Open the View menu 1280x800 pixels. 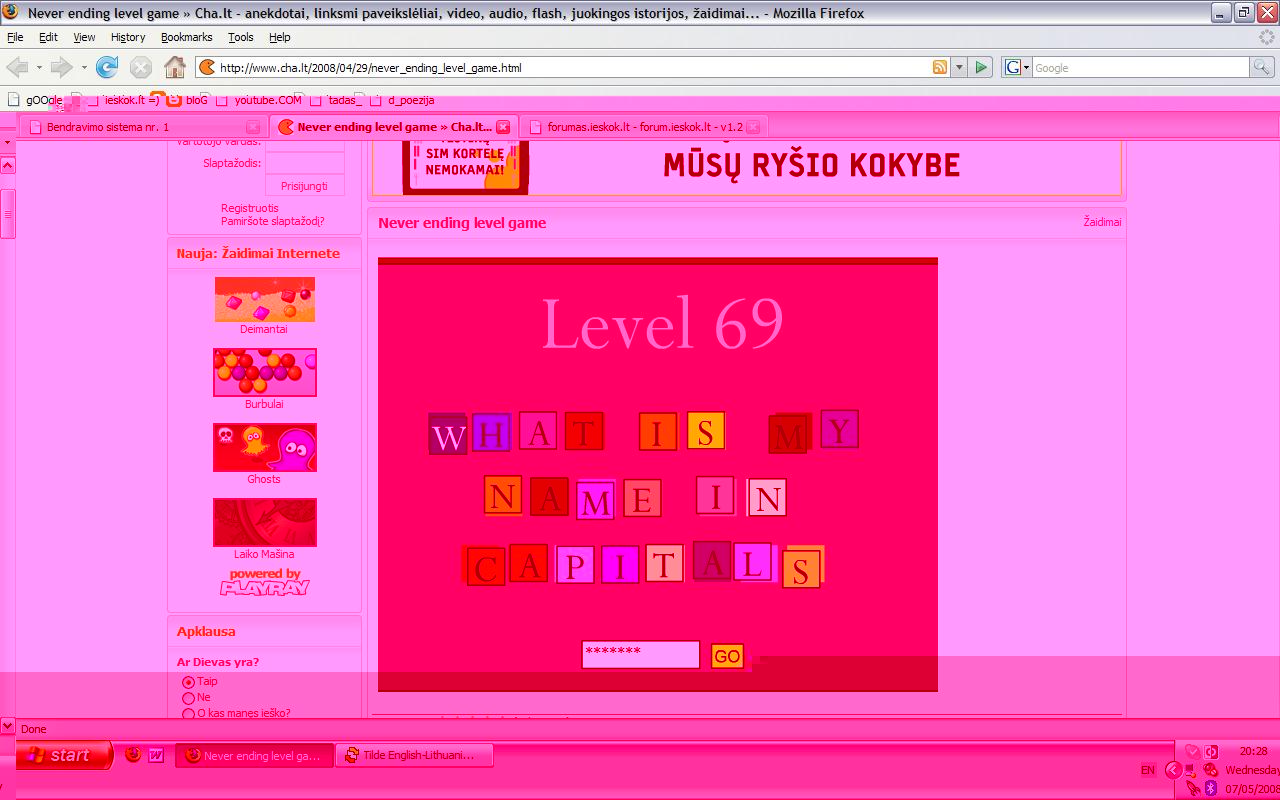tap(84, 37)
